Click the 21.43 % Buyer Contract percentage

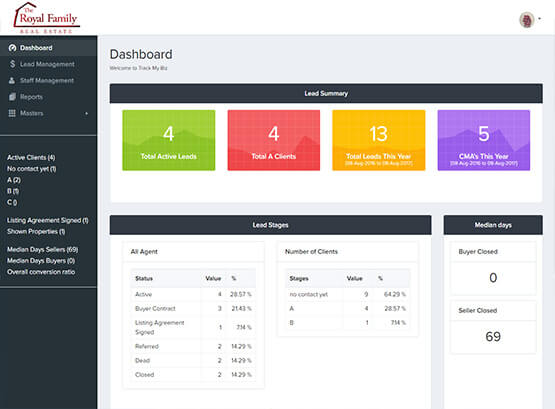tap(241, 309)
